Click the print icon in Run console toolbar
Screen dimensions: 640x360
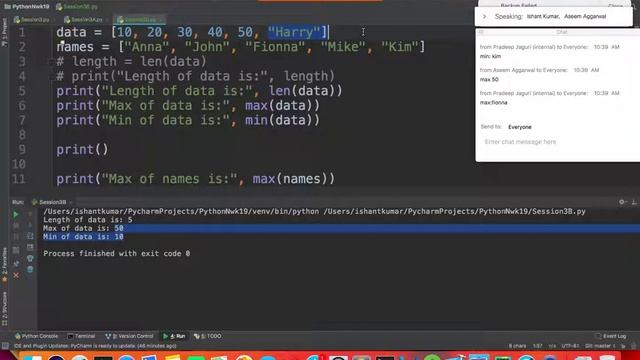pos(30,247)
